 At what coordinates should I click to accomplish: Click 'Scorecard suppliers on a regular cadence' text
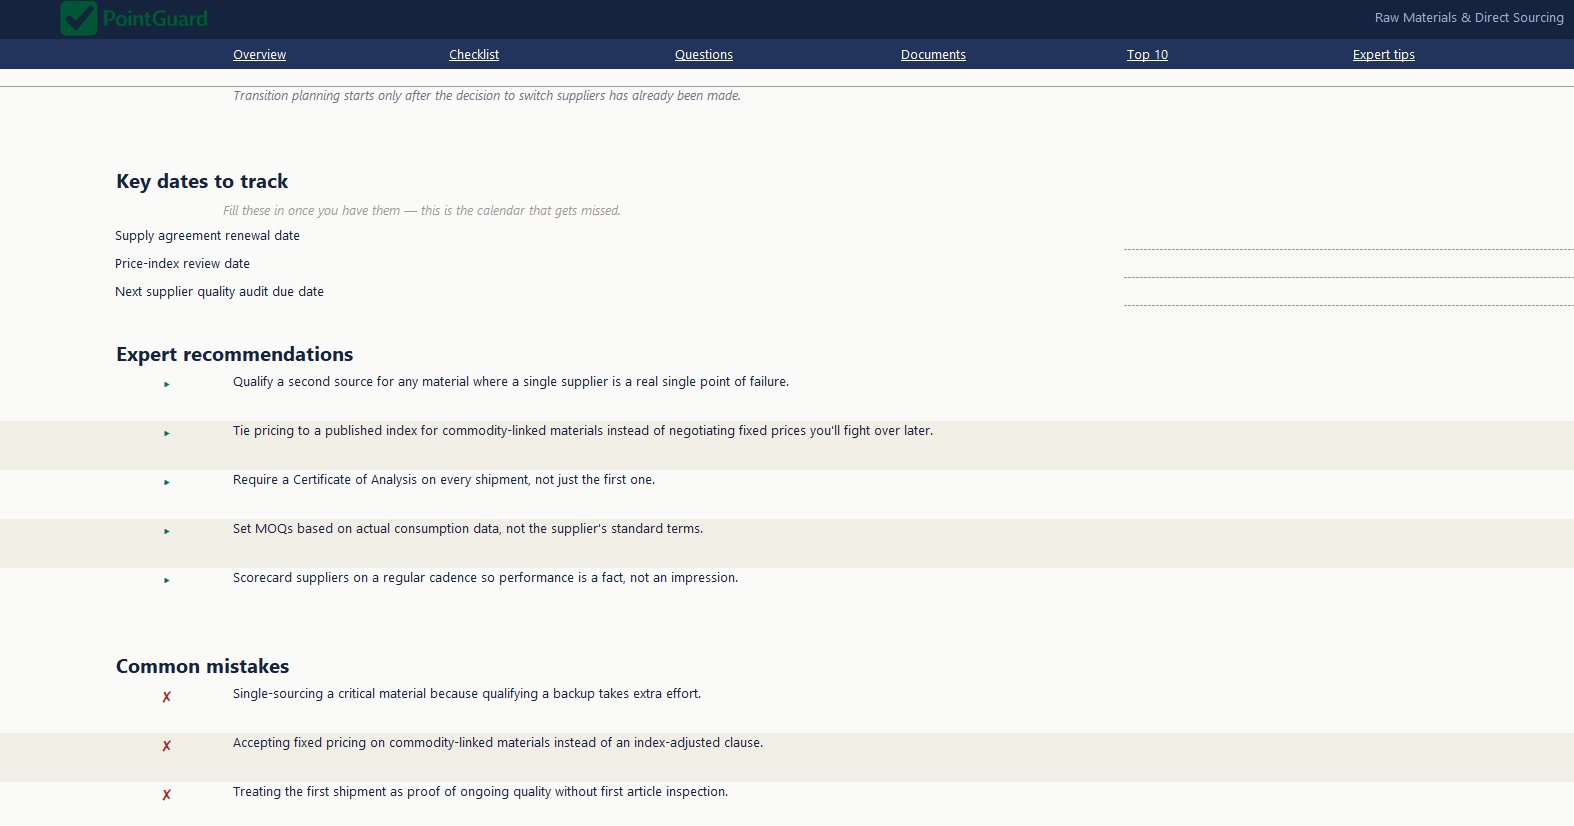[485, 578]
